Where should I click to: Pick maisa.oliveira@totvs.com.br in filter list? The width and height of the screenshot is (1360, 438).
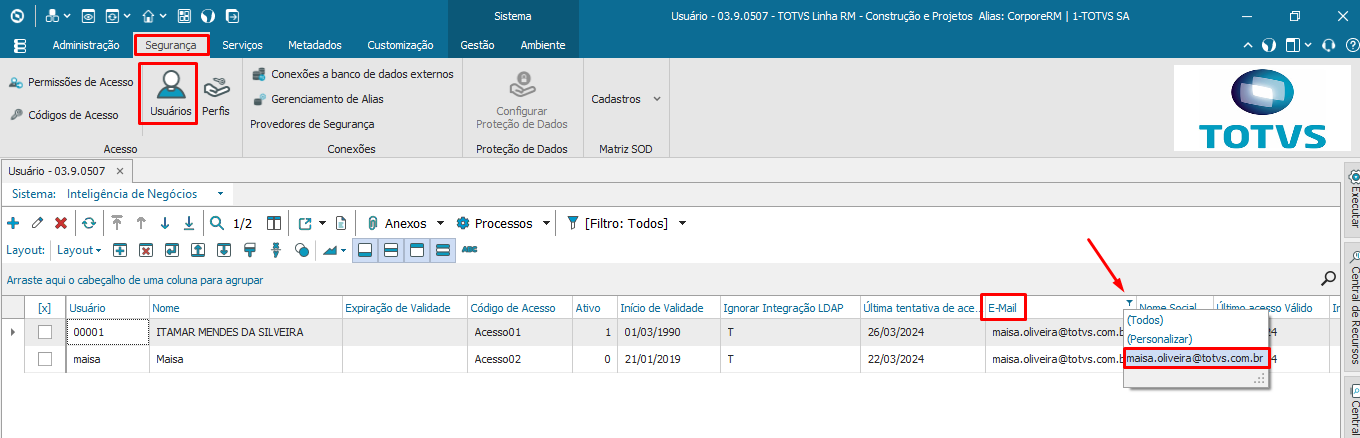click(x=1197, y=358)
